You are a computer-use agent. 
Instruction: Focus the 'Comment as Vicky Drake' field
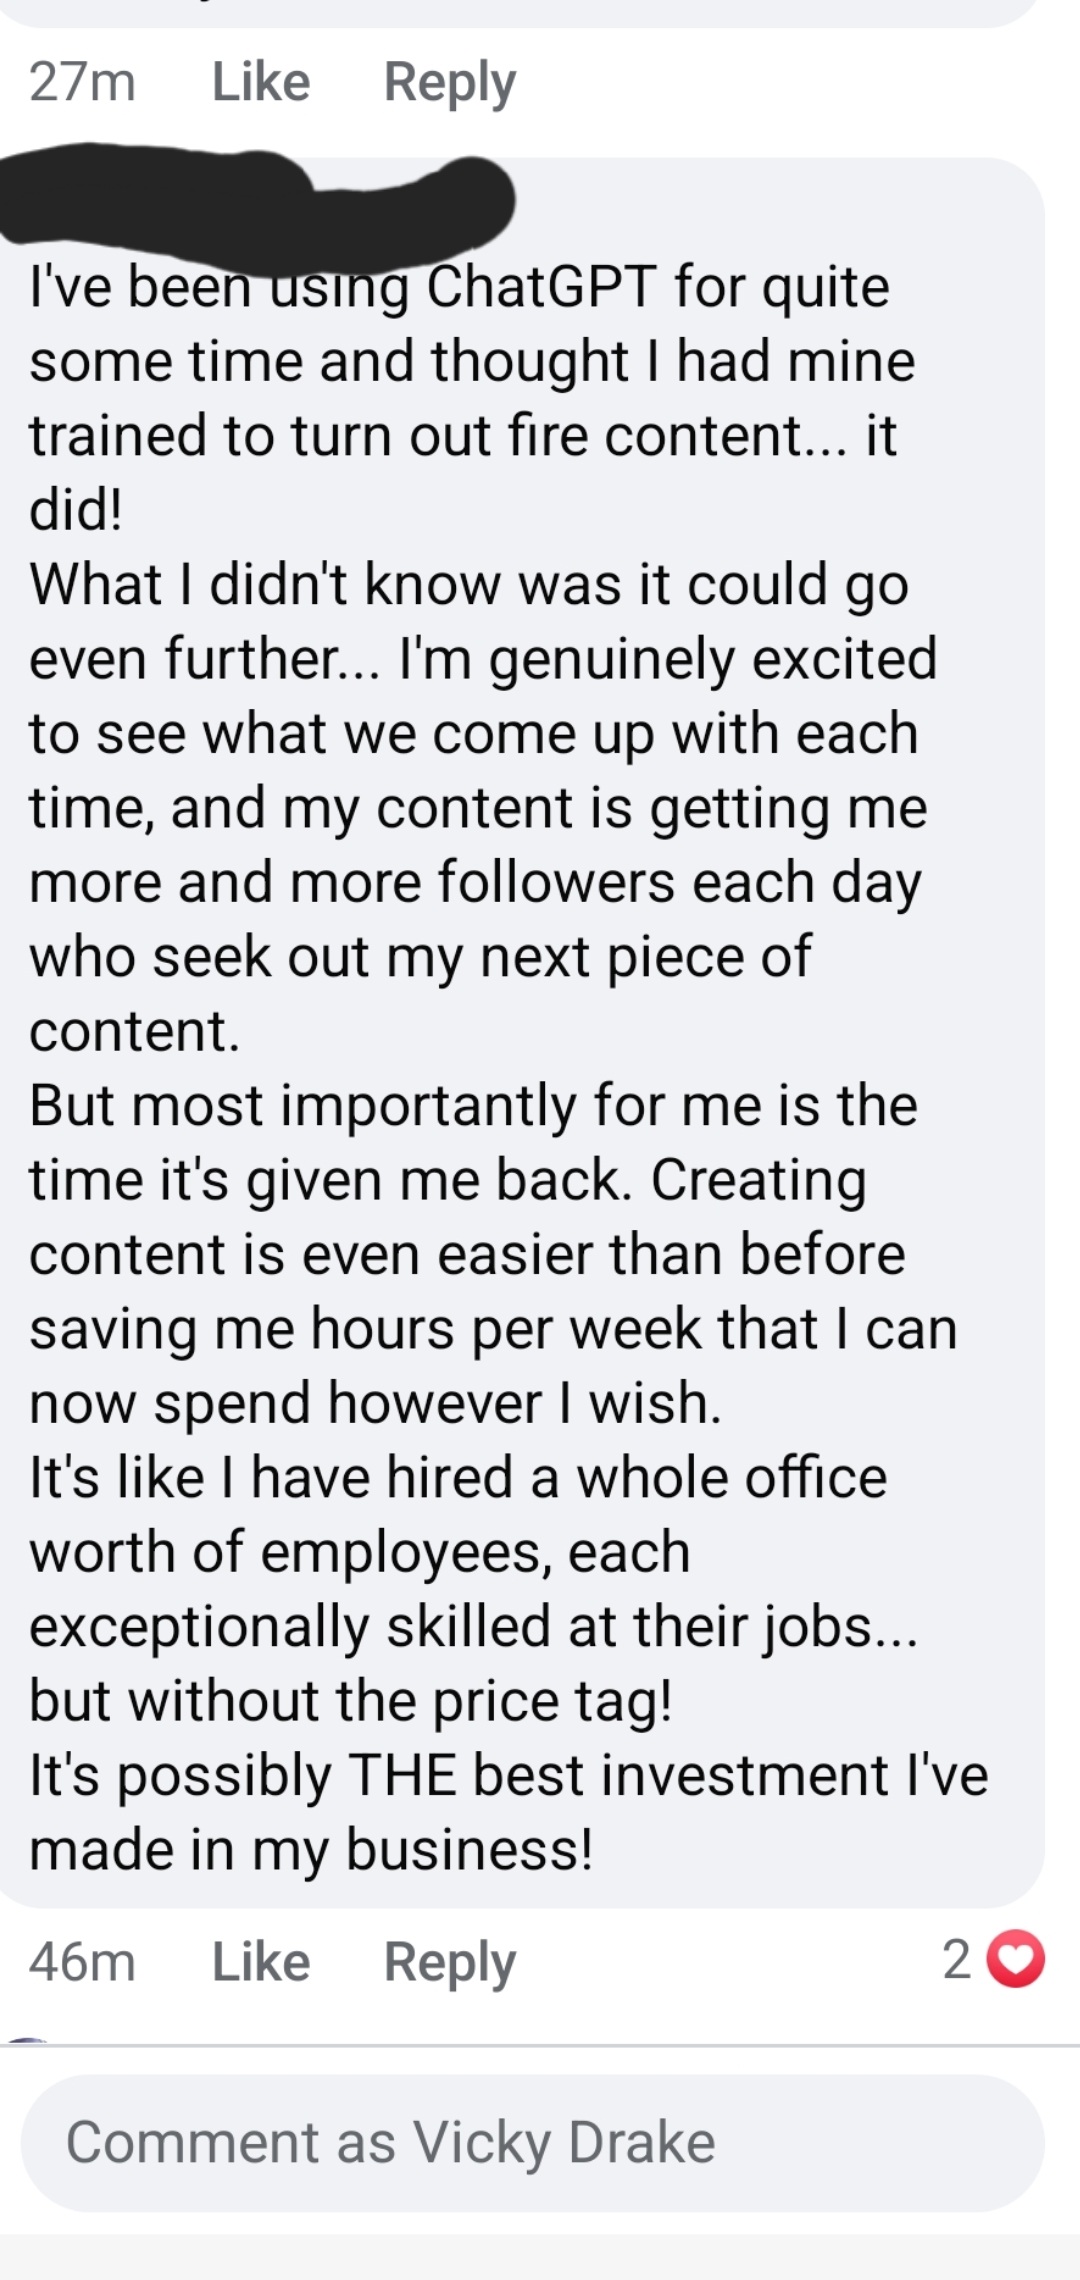[x=532, y=2142]
